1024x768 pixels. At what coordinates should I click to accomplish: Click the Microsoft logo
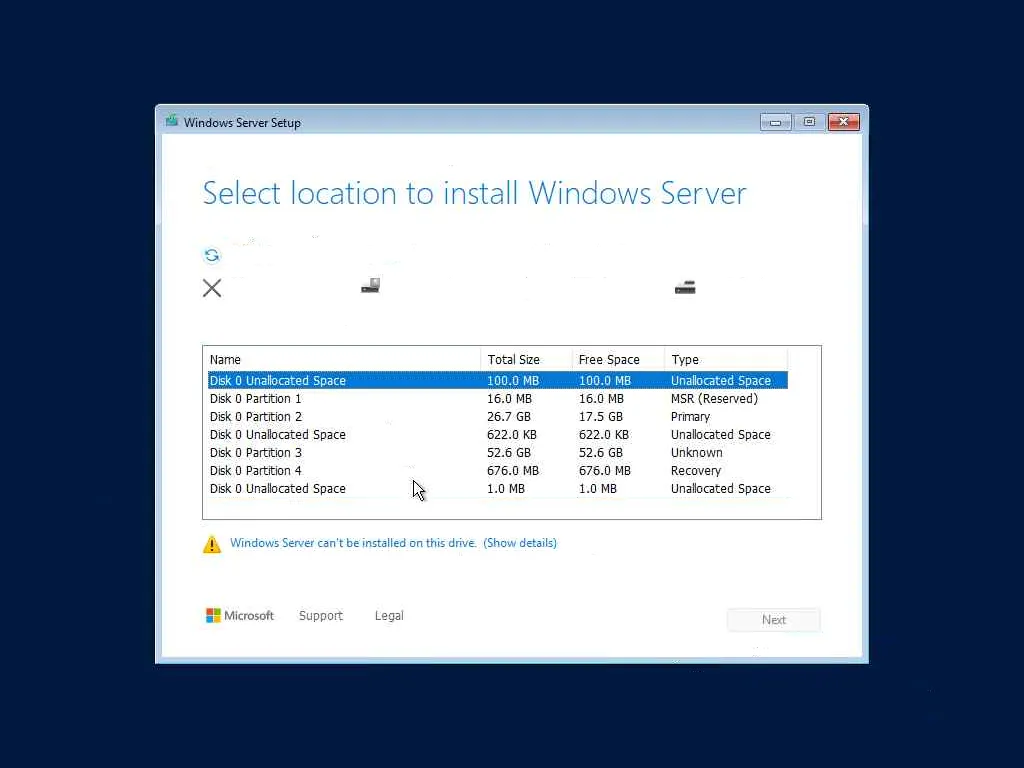pyautogui.click(x=240, y=616)
